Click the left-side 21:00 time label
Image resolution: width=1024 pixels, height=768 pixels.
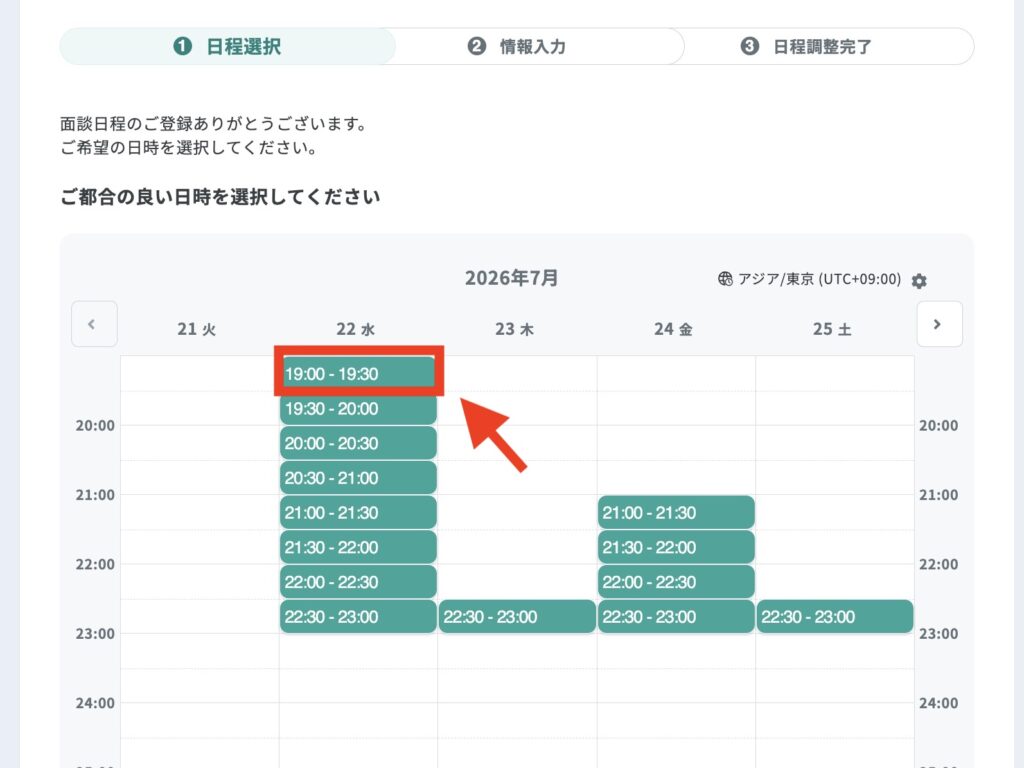[x=95, y=495]
